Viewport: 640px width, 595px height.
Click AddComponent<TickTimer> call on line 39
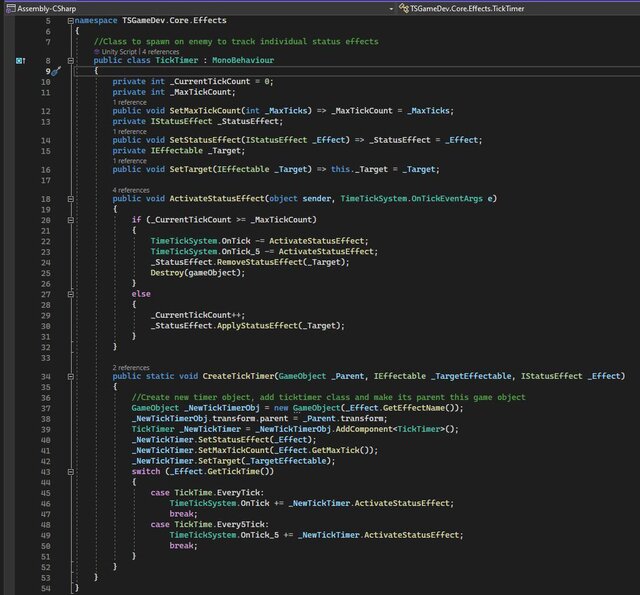pyautogui.click(x=397, y=429)
